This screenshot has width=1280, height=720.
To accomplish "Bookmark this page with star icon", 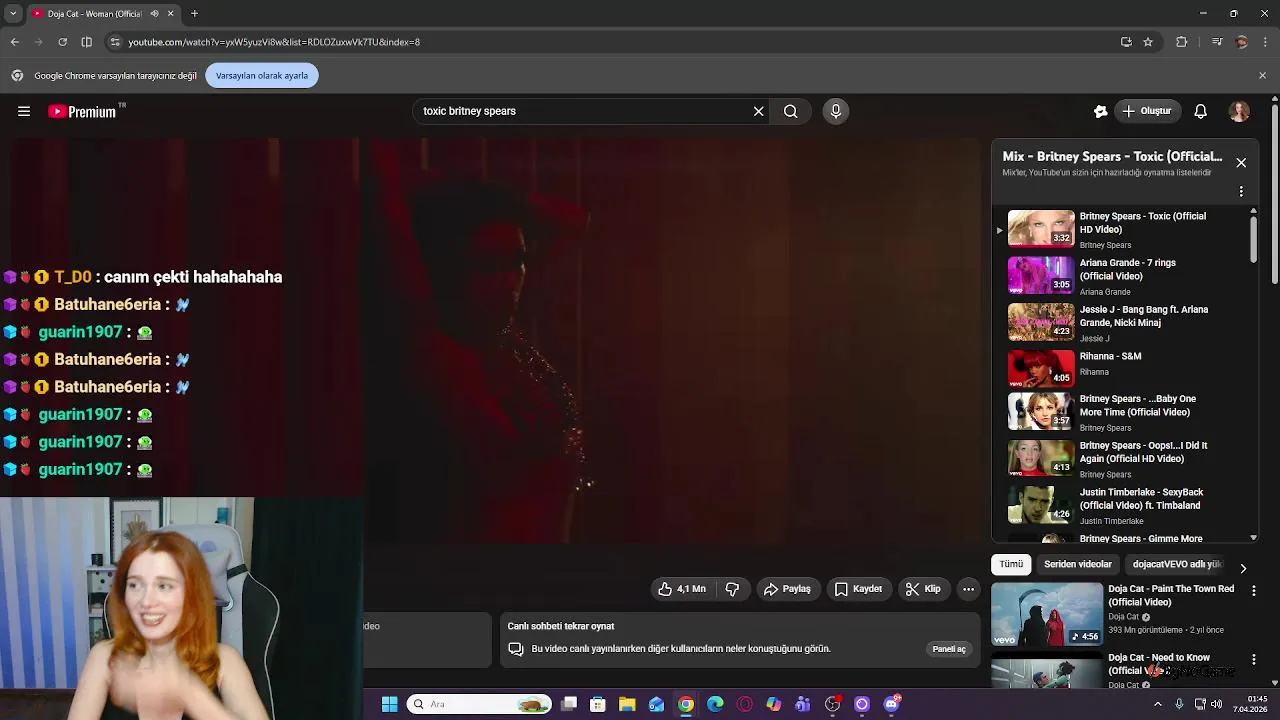I will pyautogui.click(x=1148, y=42).
